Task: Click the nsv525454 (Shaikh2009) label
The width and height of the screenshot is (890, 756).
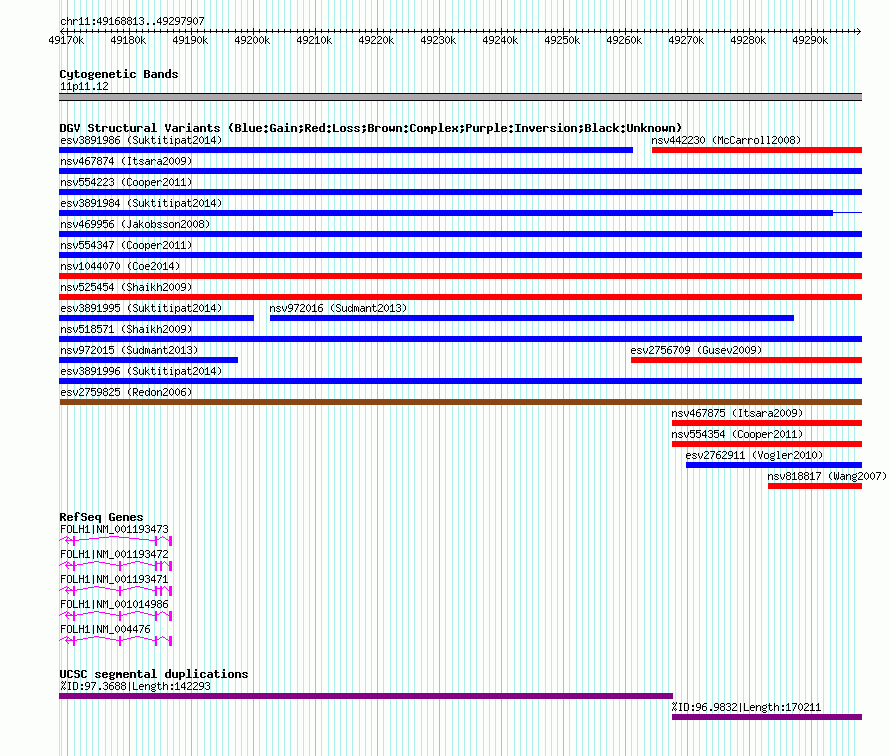Action: (x=126, y=287)
